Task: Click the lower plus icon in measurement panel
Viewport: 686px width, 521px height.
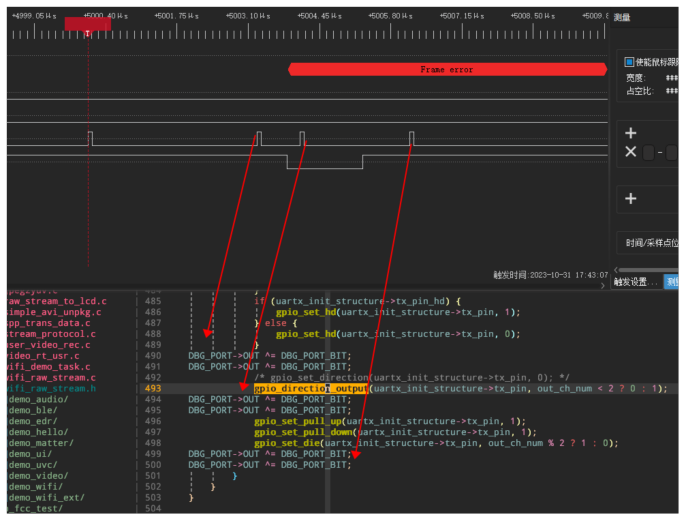Action: coord(630,199)
